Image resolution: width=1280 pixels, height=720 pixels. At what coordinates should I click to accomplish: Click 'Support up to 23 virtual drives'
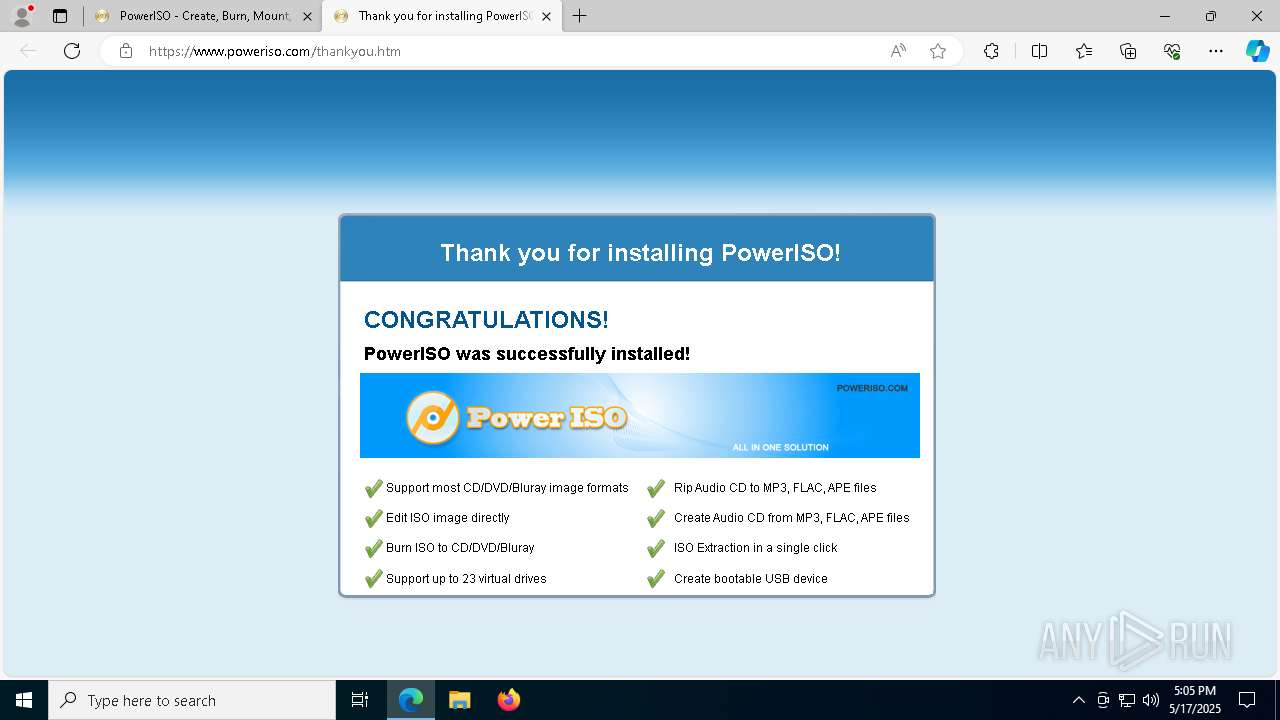466,579
